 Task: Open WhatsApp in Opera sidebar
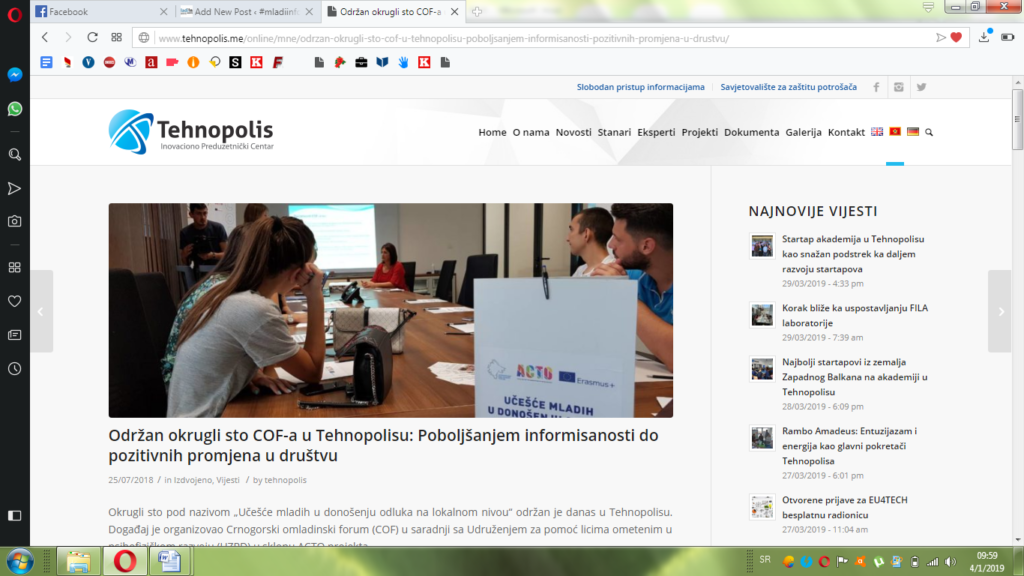point(14,109)
